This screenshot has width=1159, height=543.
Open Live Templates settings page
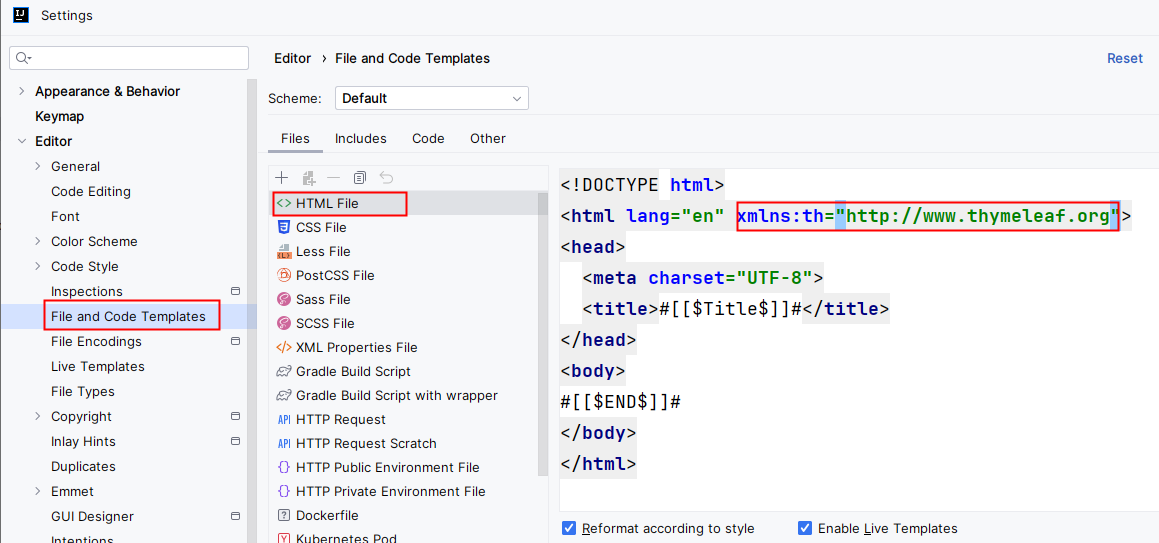point(98,366)
